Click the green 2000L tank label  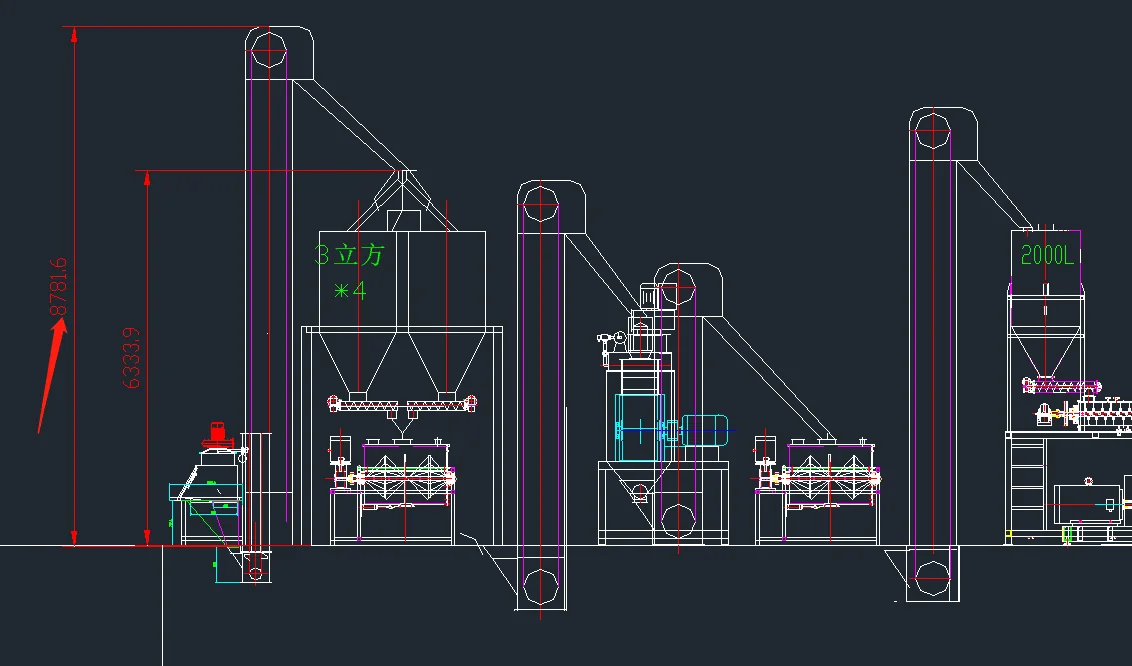coord(1047,255)
